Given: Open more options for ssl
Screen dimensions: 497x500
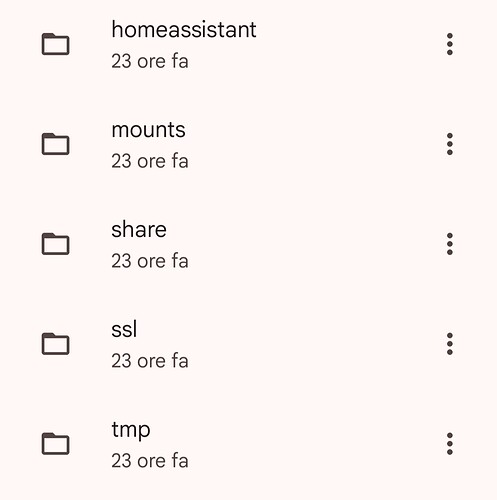Looking at the screenshot, I should tap(450, 344).
